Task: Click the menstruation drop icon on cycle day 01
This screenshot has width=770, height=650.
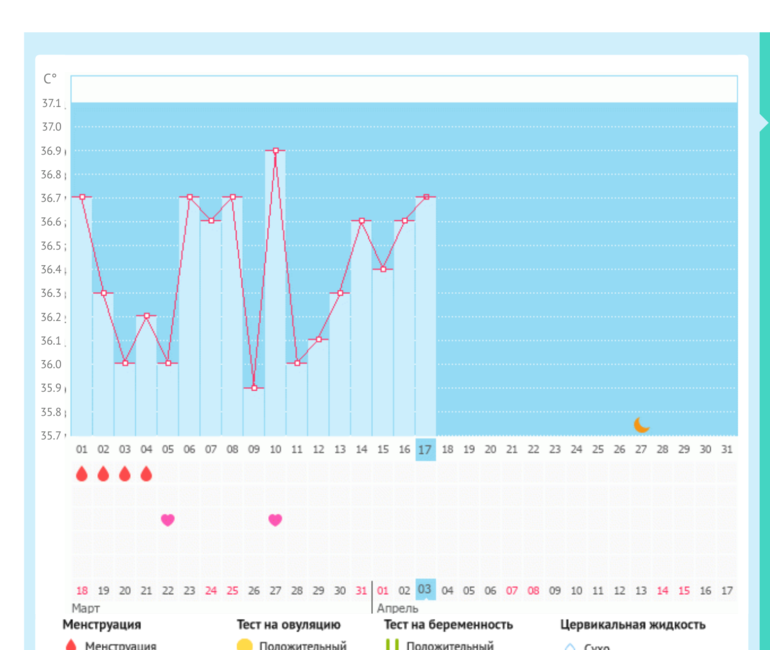Action: 82,474
